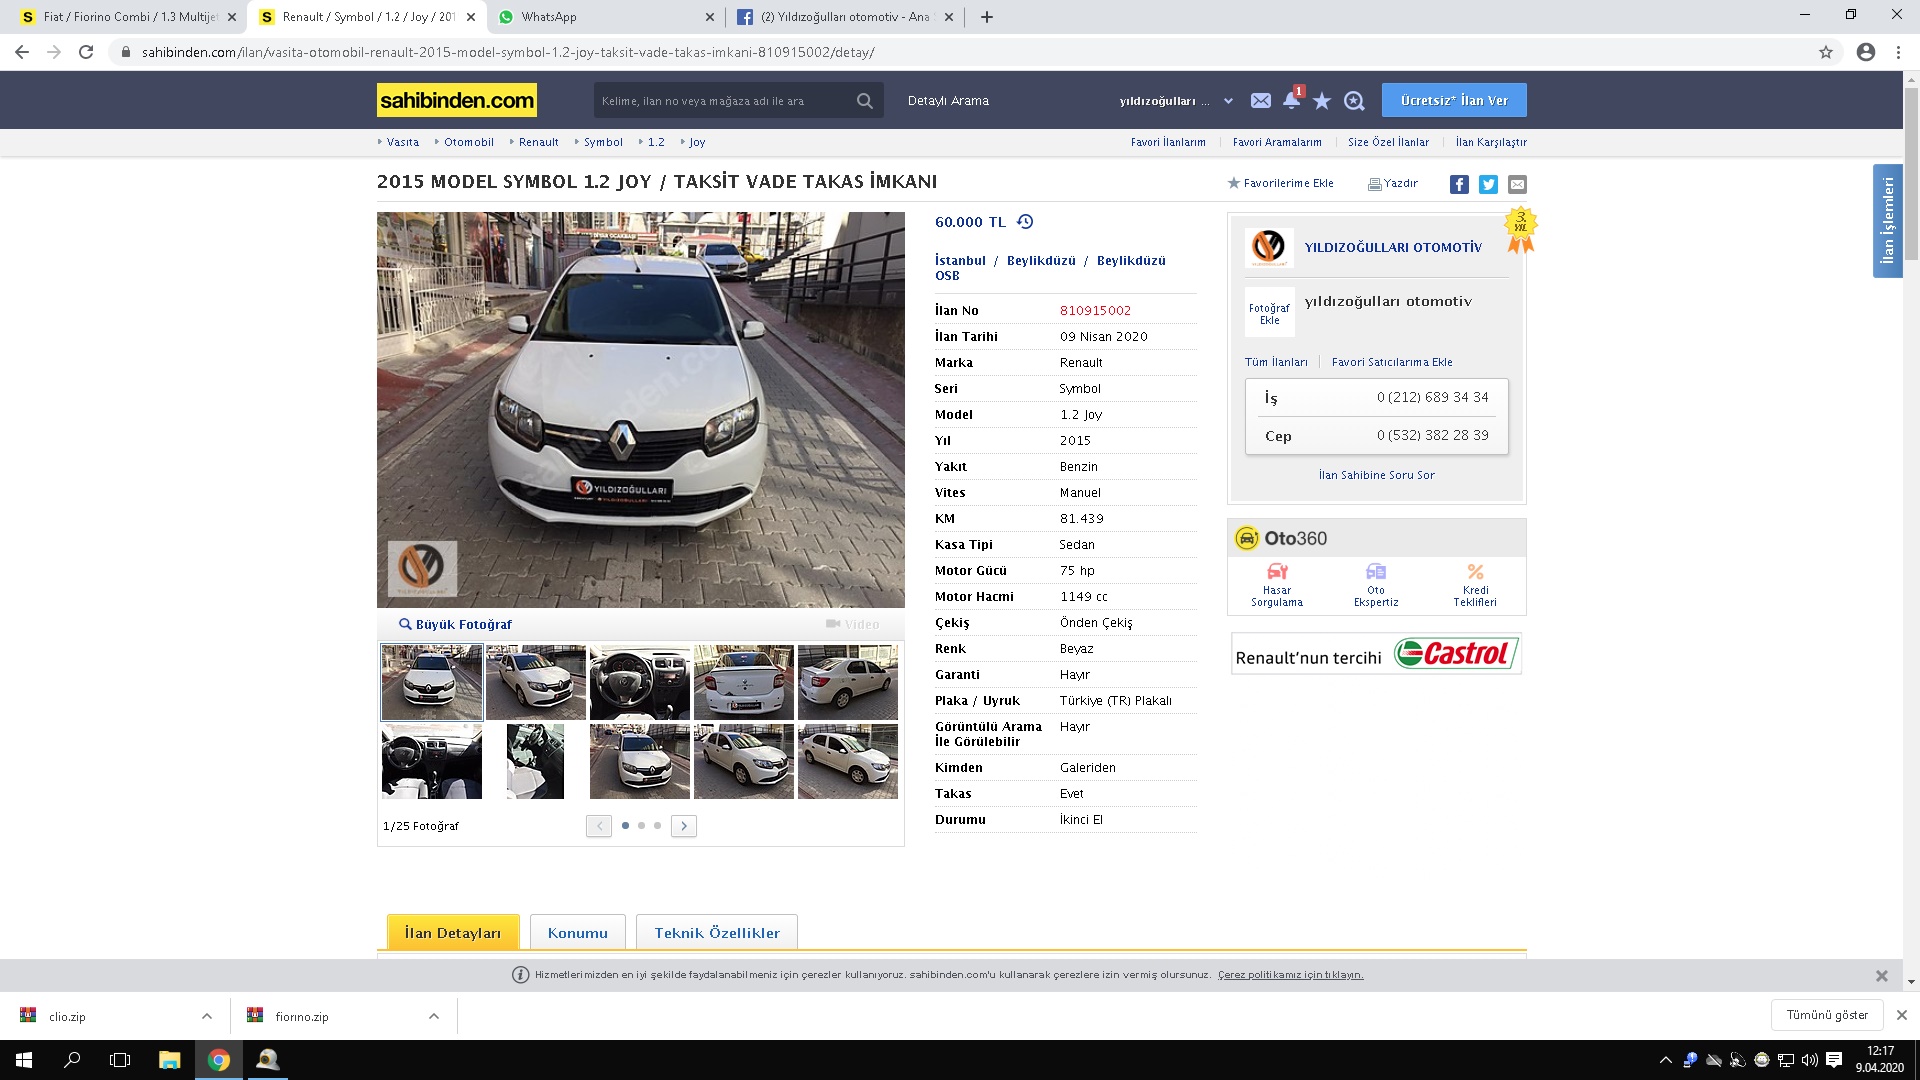Go to next thumbnail page
1920x1080 pixels.
[x=684, y=826]
